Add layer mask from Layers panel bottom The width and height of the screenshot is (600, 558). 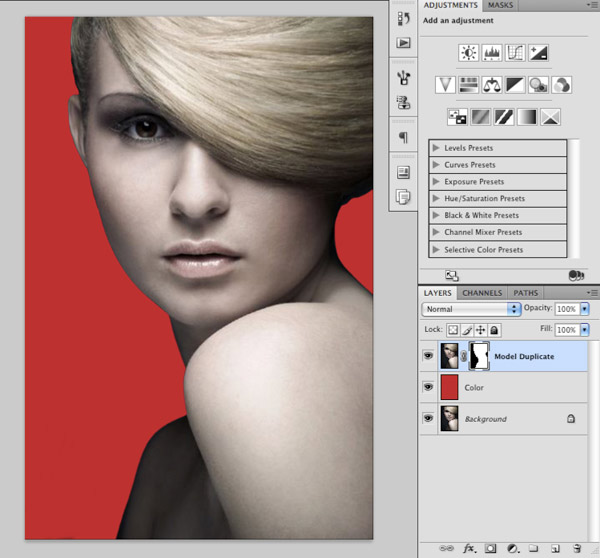click(x=490, y=548)
